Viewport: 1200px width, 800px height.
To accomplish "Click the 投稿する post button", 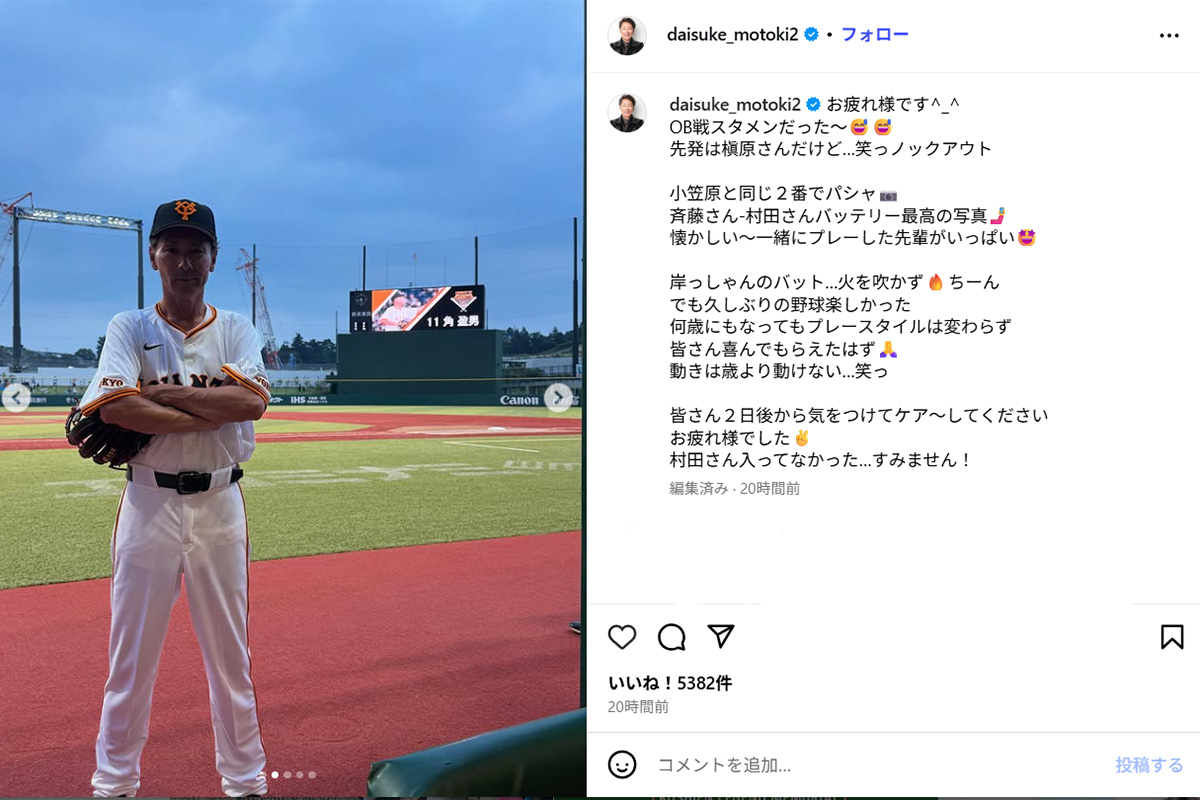I will coord(1149,765).
